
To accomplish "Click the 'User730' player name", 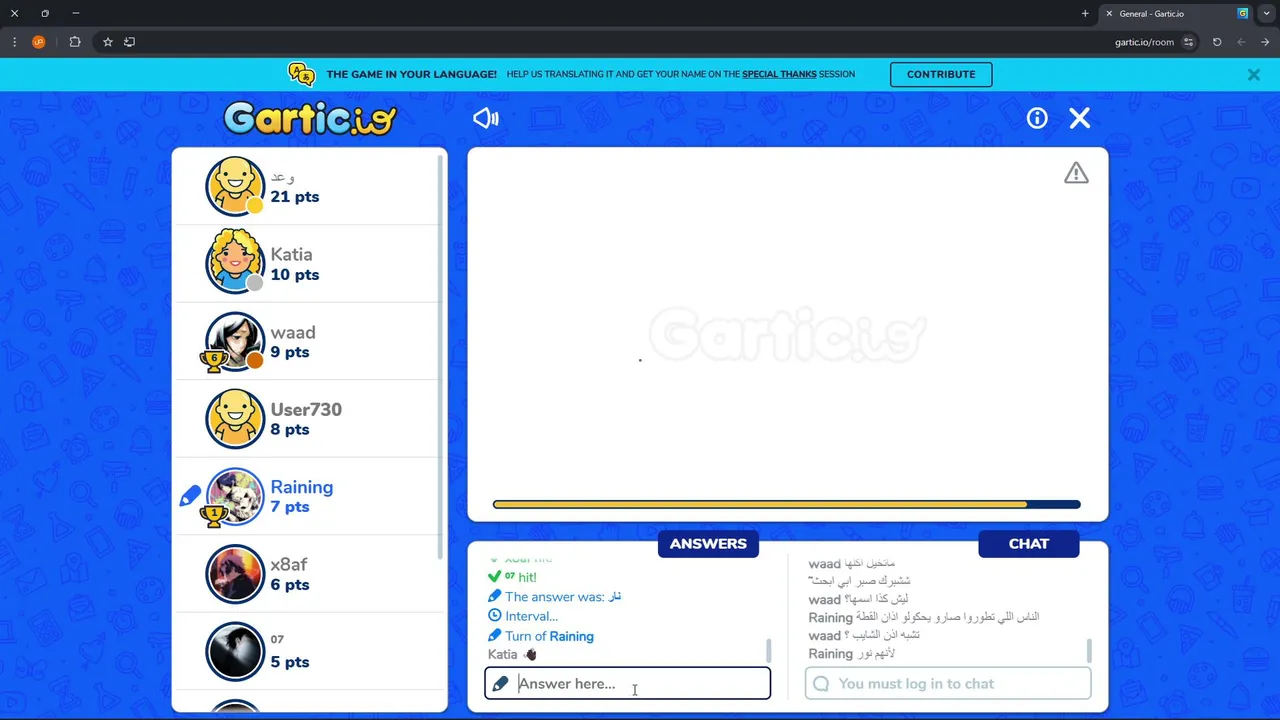I will click(306, 410).
